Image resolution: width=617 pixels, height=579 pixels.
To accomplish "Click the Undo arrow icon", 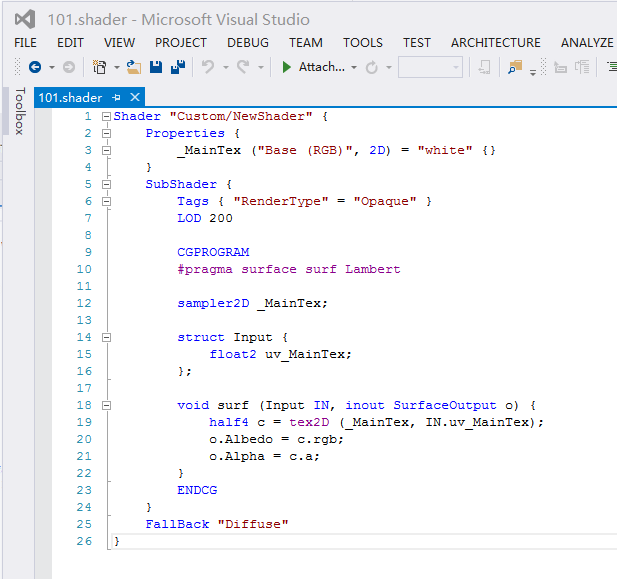I will (x=208, y=67).
